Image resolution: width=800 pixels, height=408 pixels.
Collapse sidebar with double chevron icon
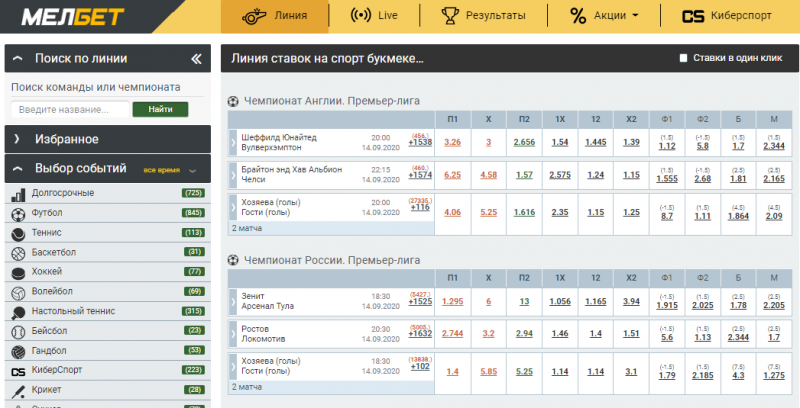click(196, 59)
